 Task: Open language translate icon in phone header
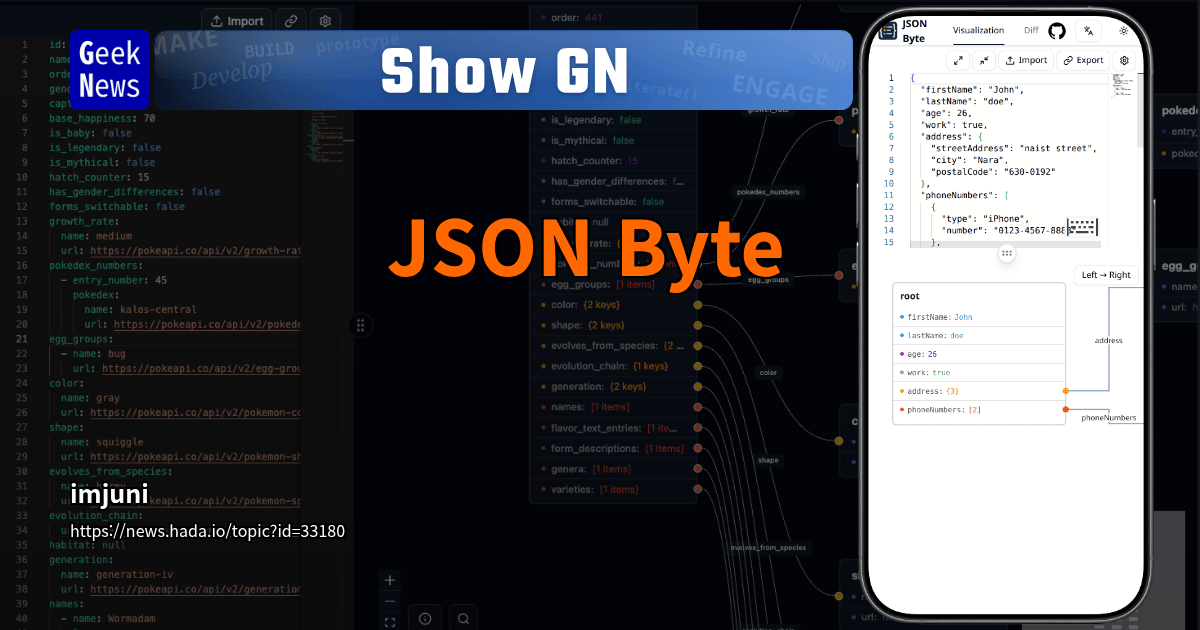(1089, 31)
